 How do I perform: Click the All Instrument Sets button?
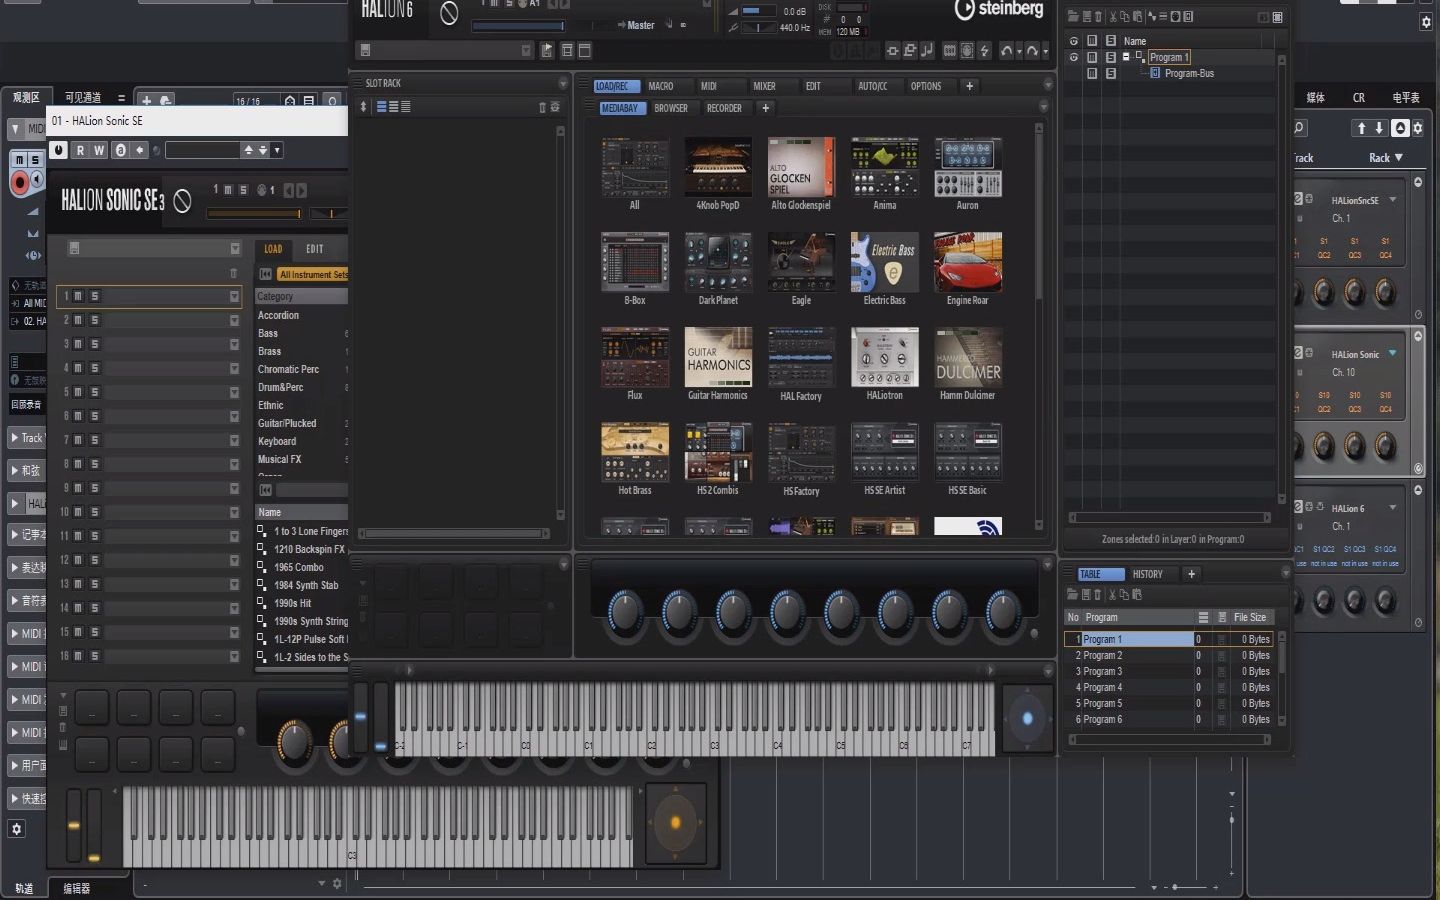313,274
